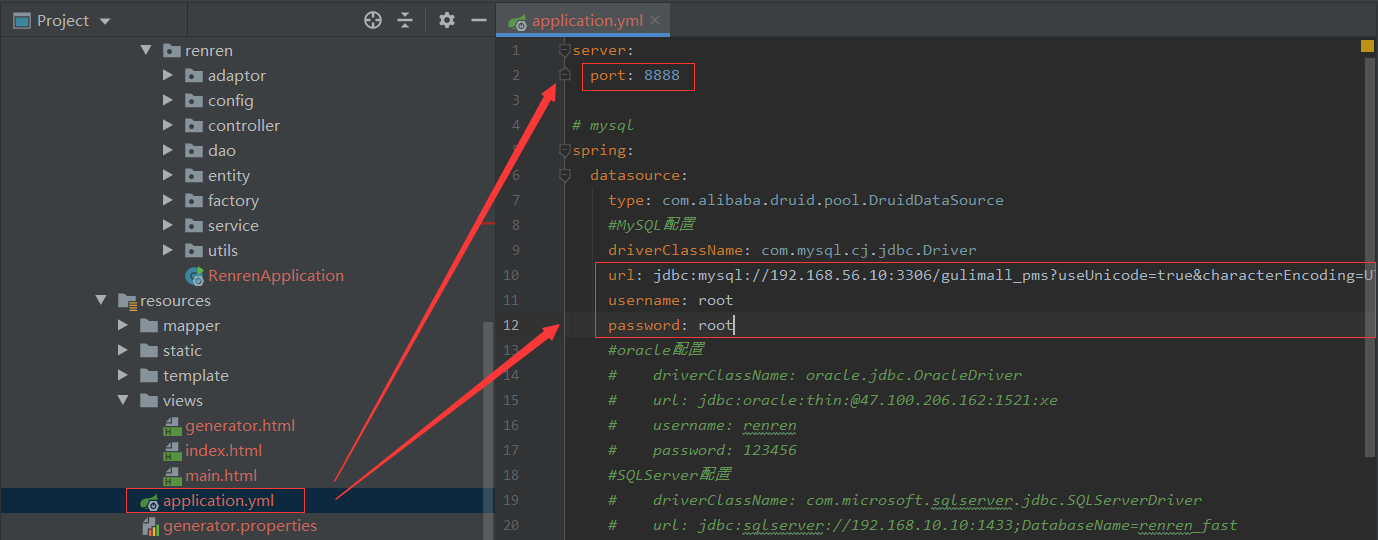Screen dimensions: 1378x540
Task: Select the utils package icon
Action: [193, 250]
